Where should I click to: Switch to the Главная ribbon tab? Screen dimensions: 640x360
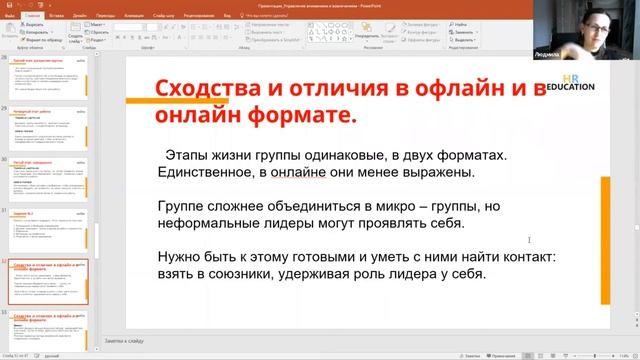click(32, 16)
